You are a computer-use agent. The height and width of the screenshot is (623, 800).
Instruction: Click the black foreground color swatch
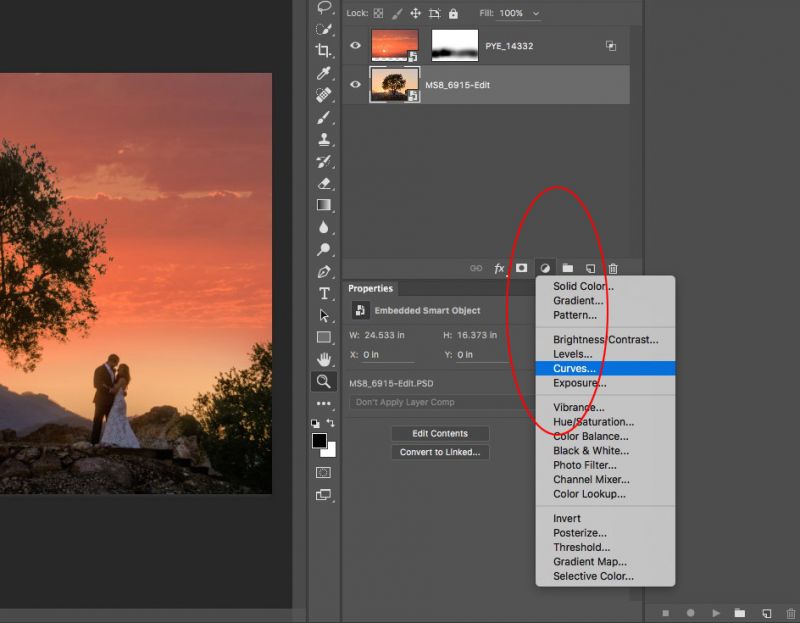click(319, 441)
